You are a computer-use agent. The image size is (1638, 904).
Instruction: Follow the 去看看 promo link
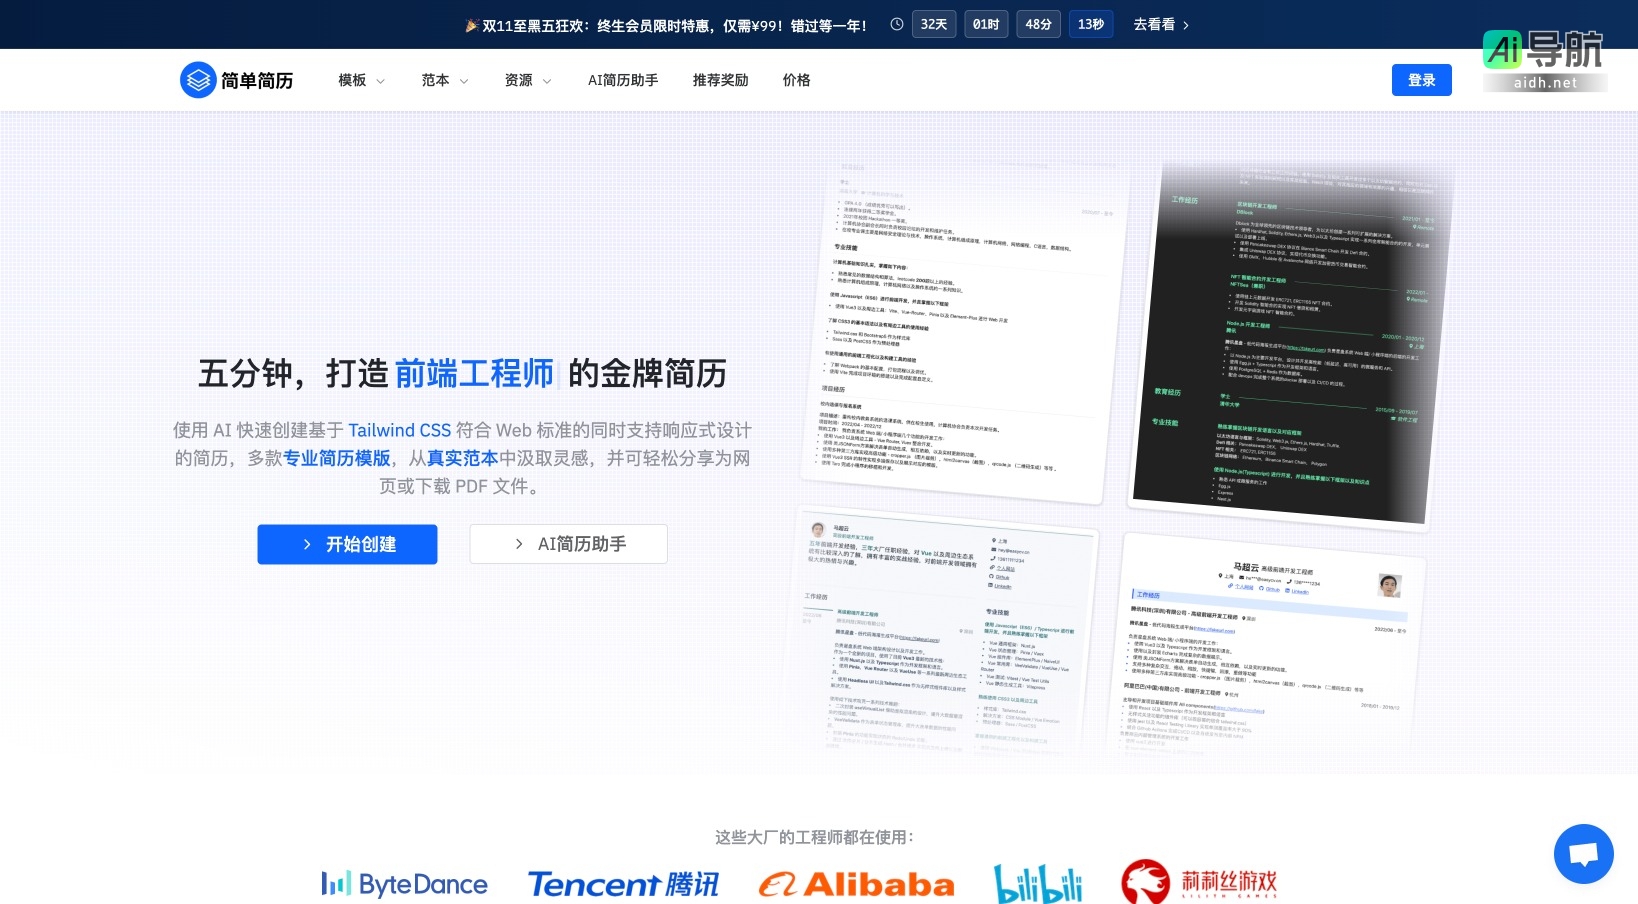point(1159,24)
